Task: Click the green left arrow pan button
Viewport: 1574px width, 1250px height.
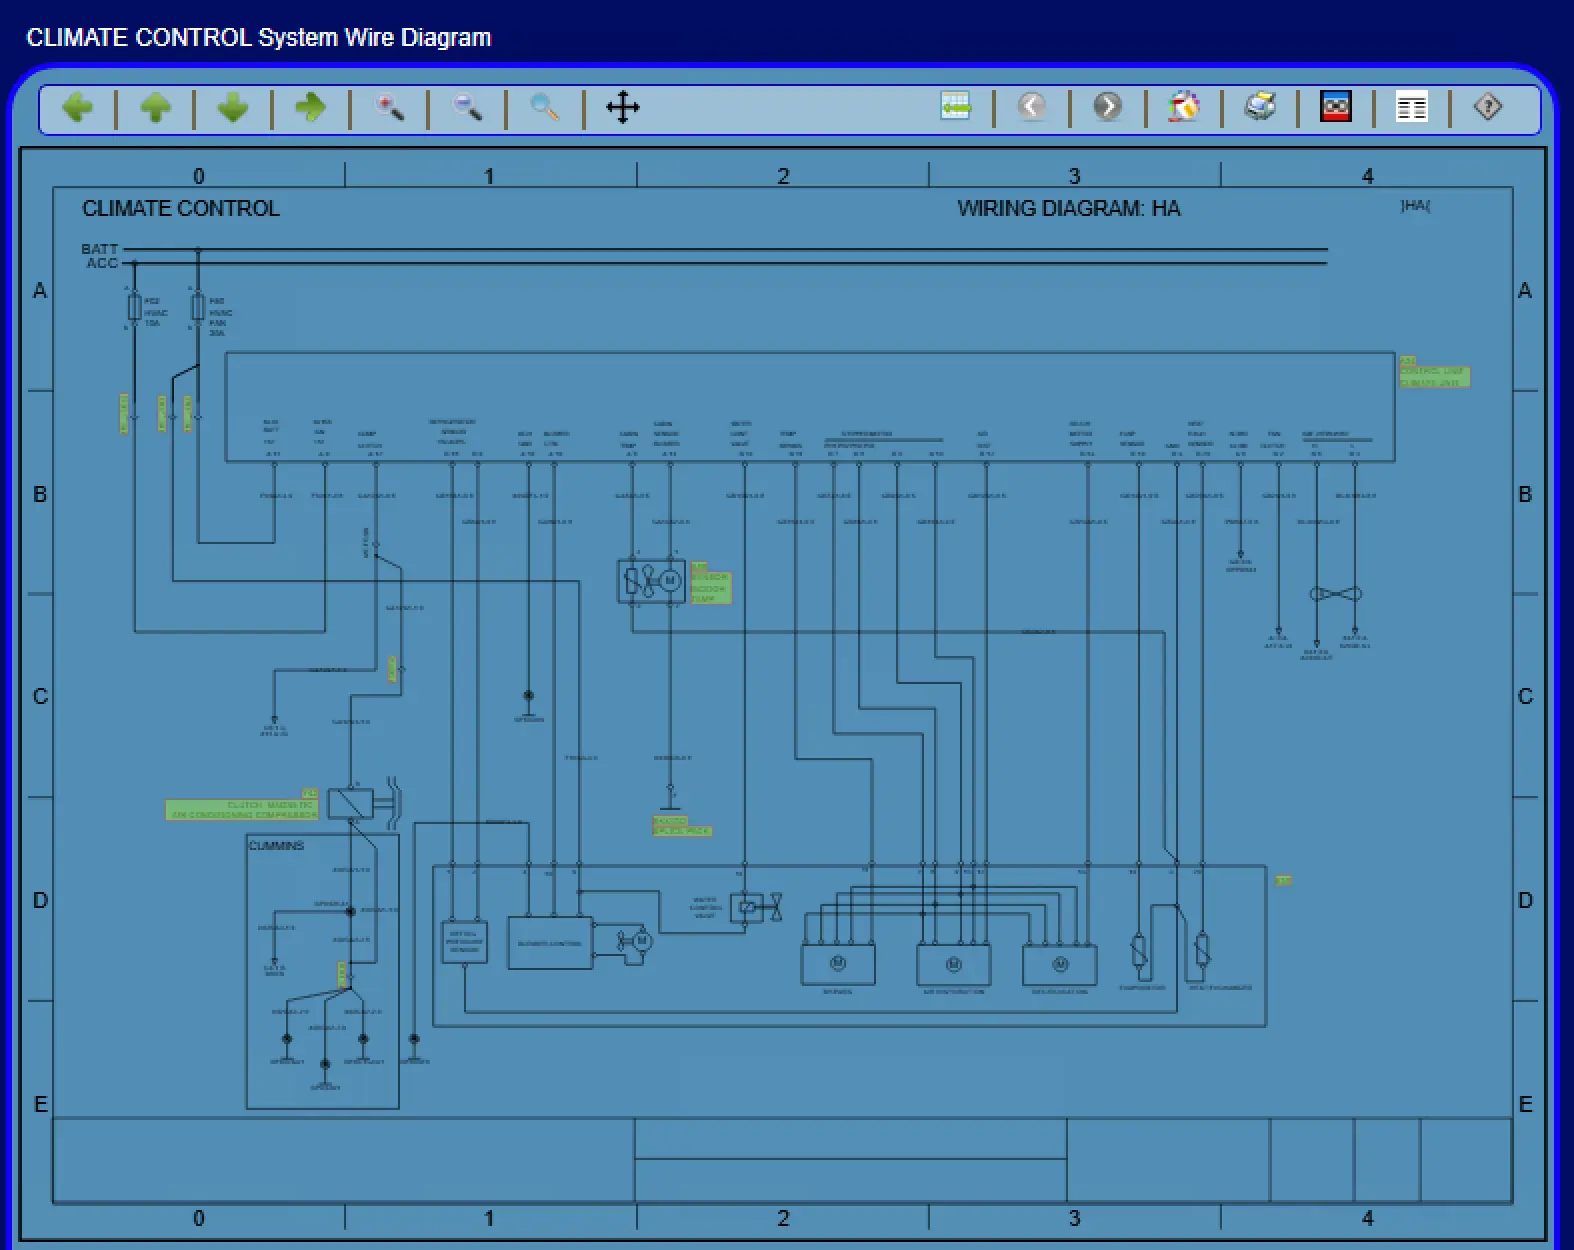Action: (78, 107)
